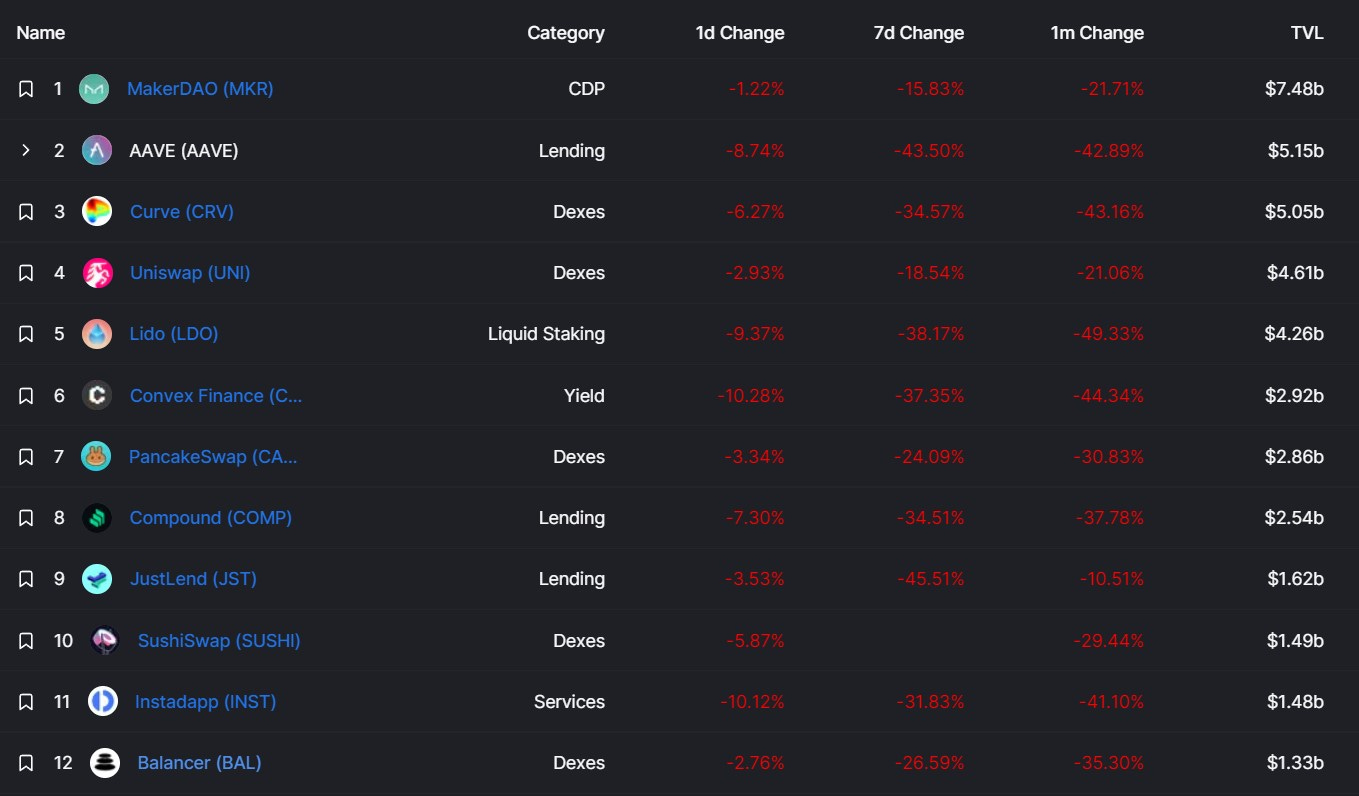Open the JustLend (JST) link
Screen dimensions: 1359x796
coord(193,578)
